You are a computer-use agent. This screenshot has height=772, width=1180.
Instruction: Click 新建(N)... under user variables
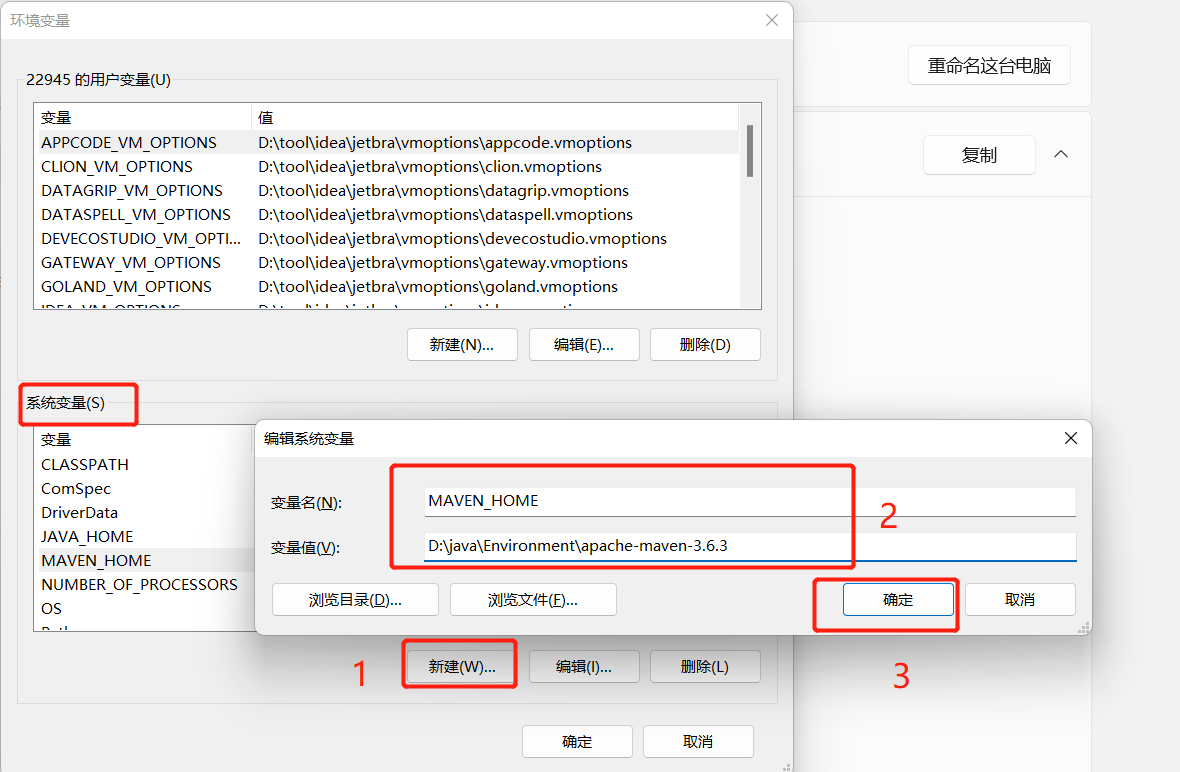462,345
